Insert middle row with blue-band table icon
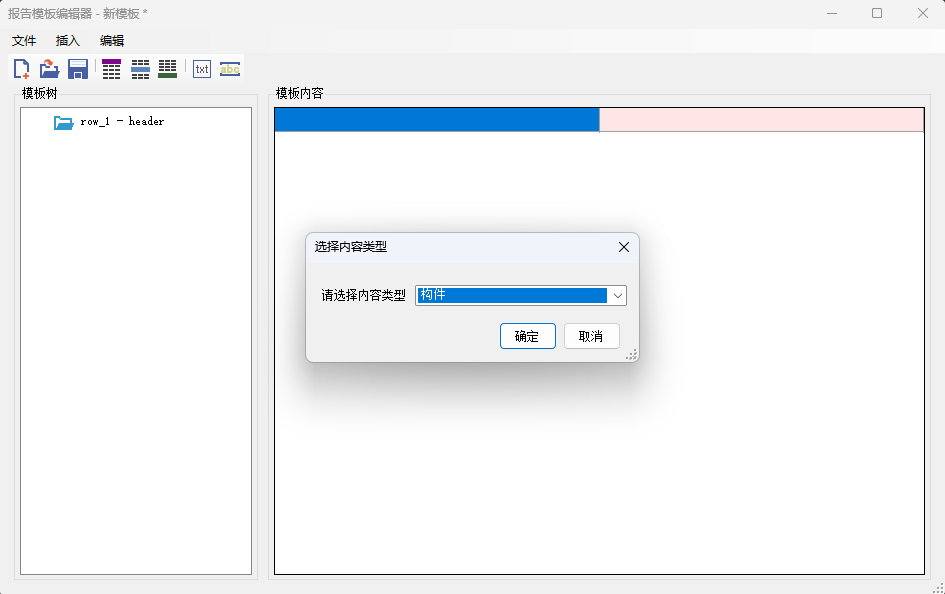The width and height of the screenshot is (945, 594). (x=140, y=69)
